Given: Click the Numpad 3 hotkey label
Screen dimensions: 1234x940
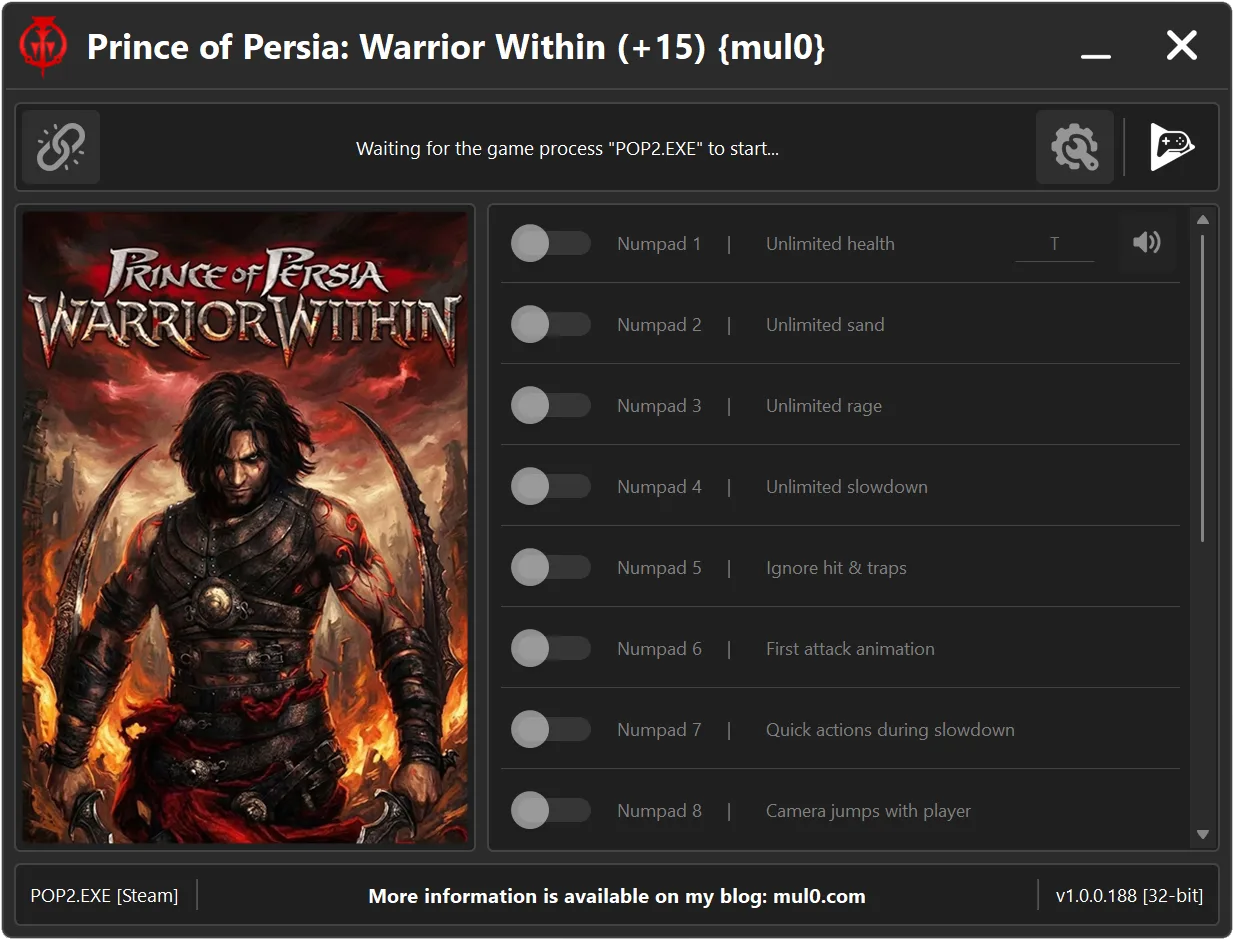Looking at the screenshot, I should tap(659, 405).
